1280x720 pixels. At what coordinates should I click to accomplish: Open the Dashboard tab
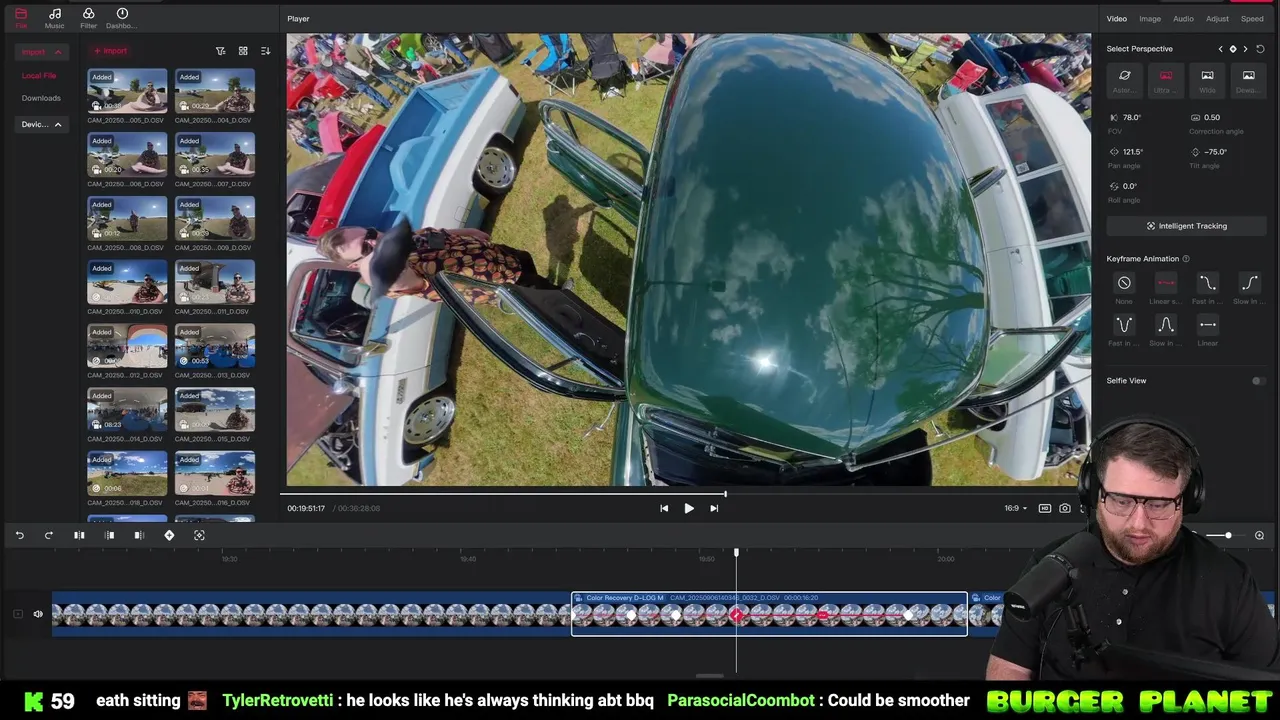click(122, 18)
